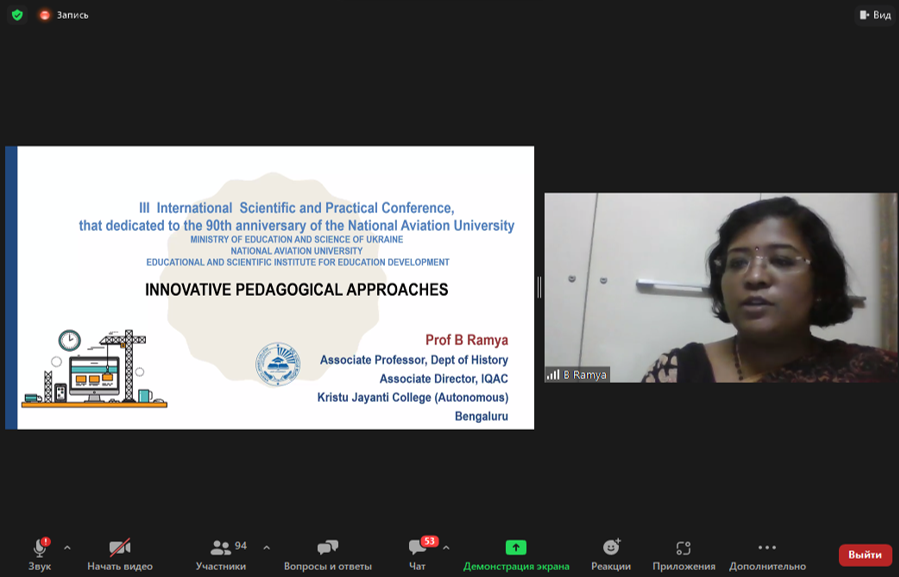Image resolution: width=899 pixels, height=577 pixels.
Task: Open the Вид view menu
Action: tap(875, 15)
